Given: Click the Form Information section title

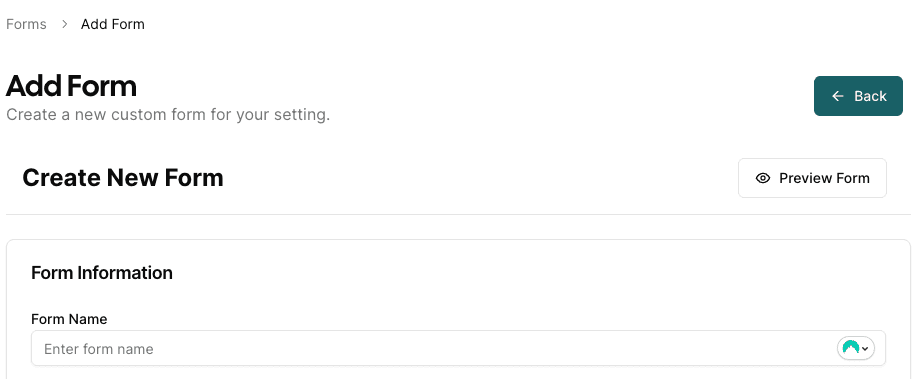Looking at the screenshot, I should coord(102,273).
